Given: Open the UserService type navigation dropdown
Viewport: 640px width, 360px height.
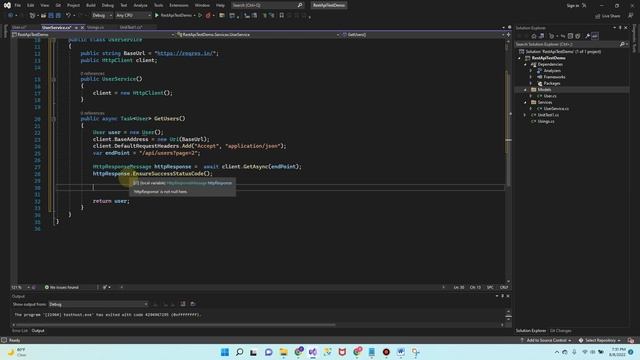Looking at the screenshot, I should click(x=258, y=35).
